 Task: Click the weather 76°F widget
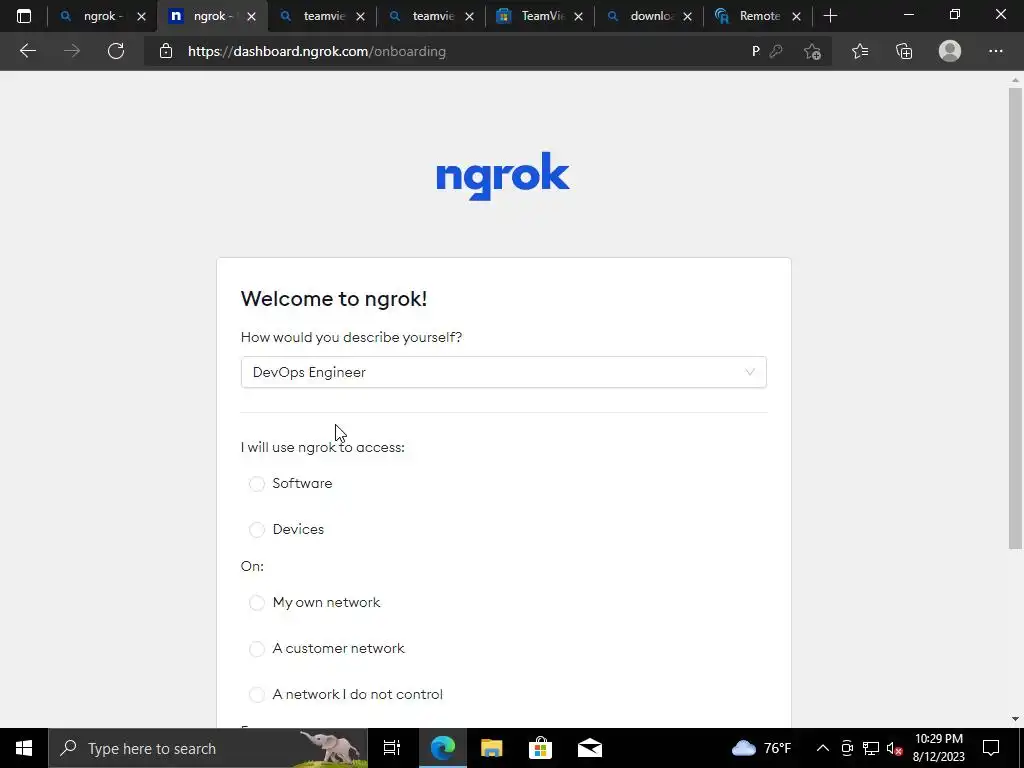point(761,748)
